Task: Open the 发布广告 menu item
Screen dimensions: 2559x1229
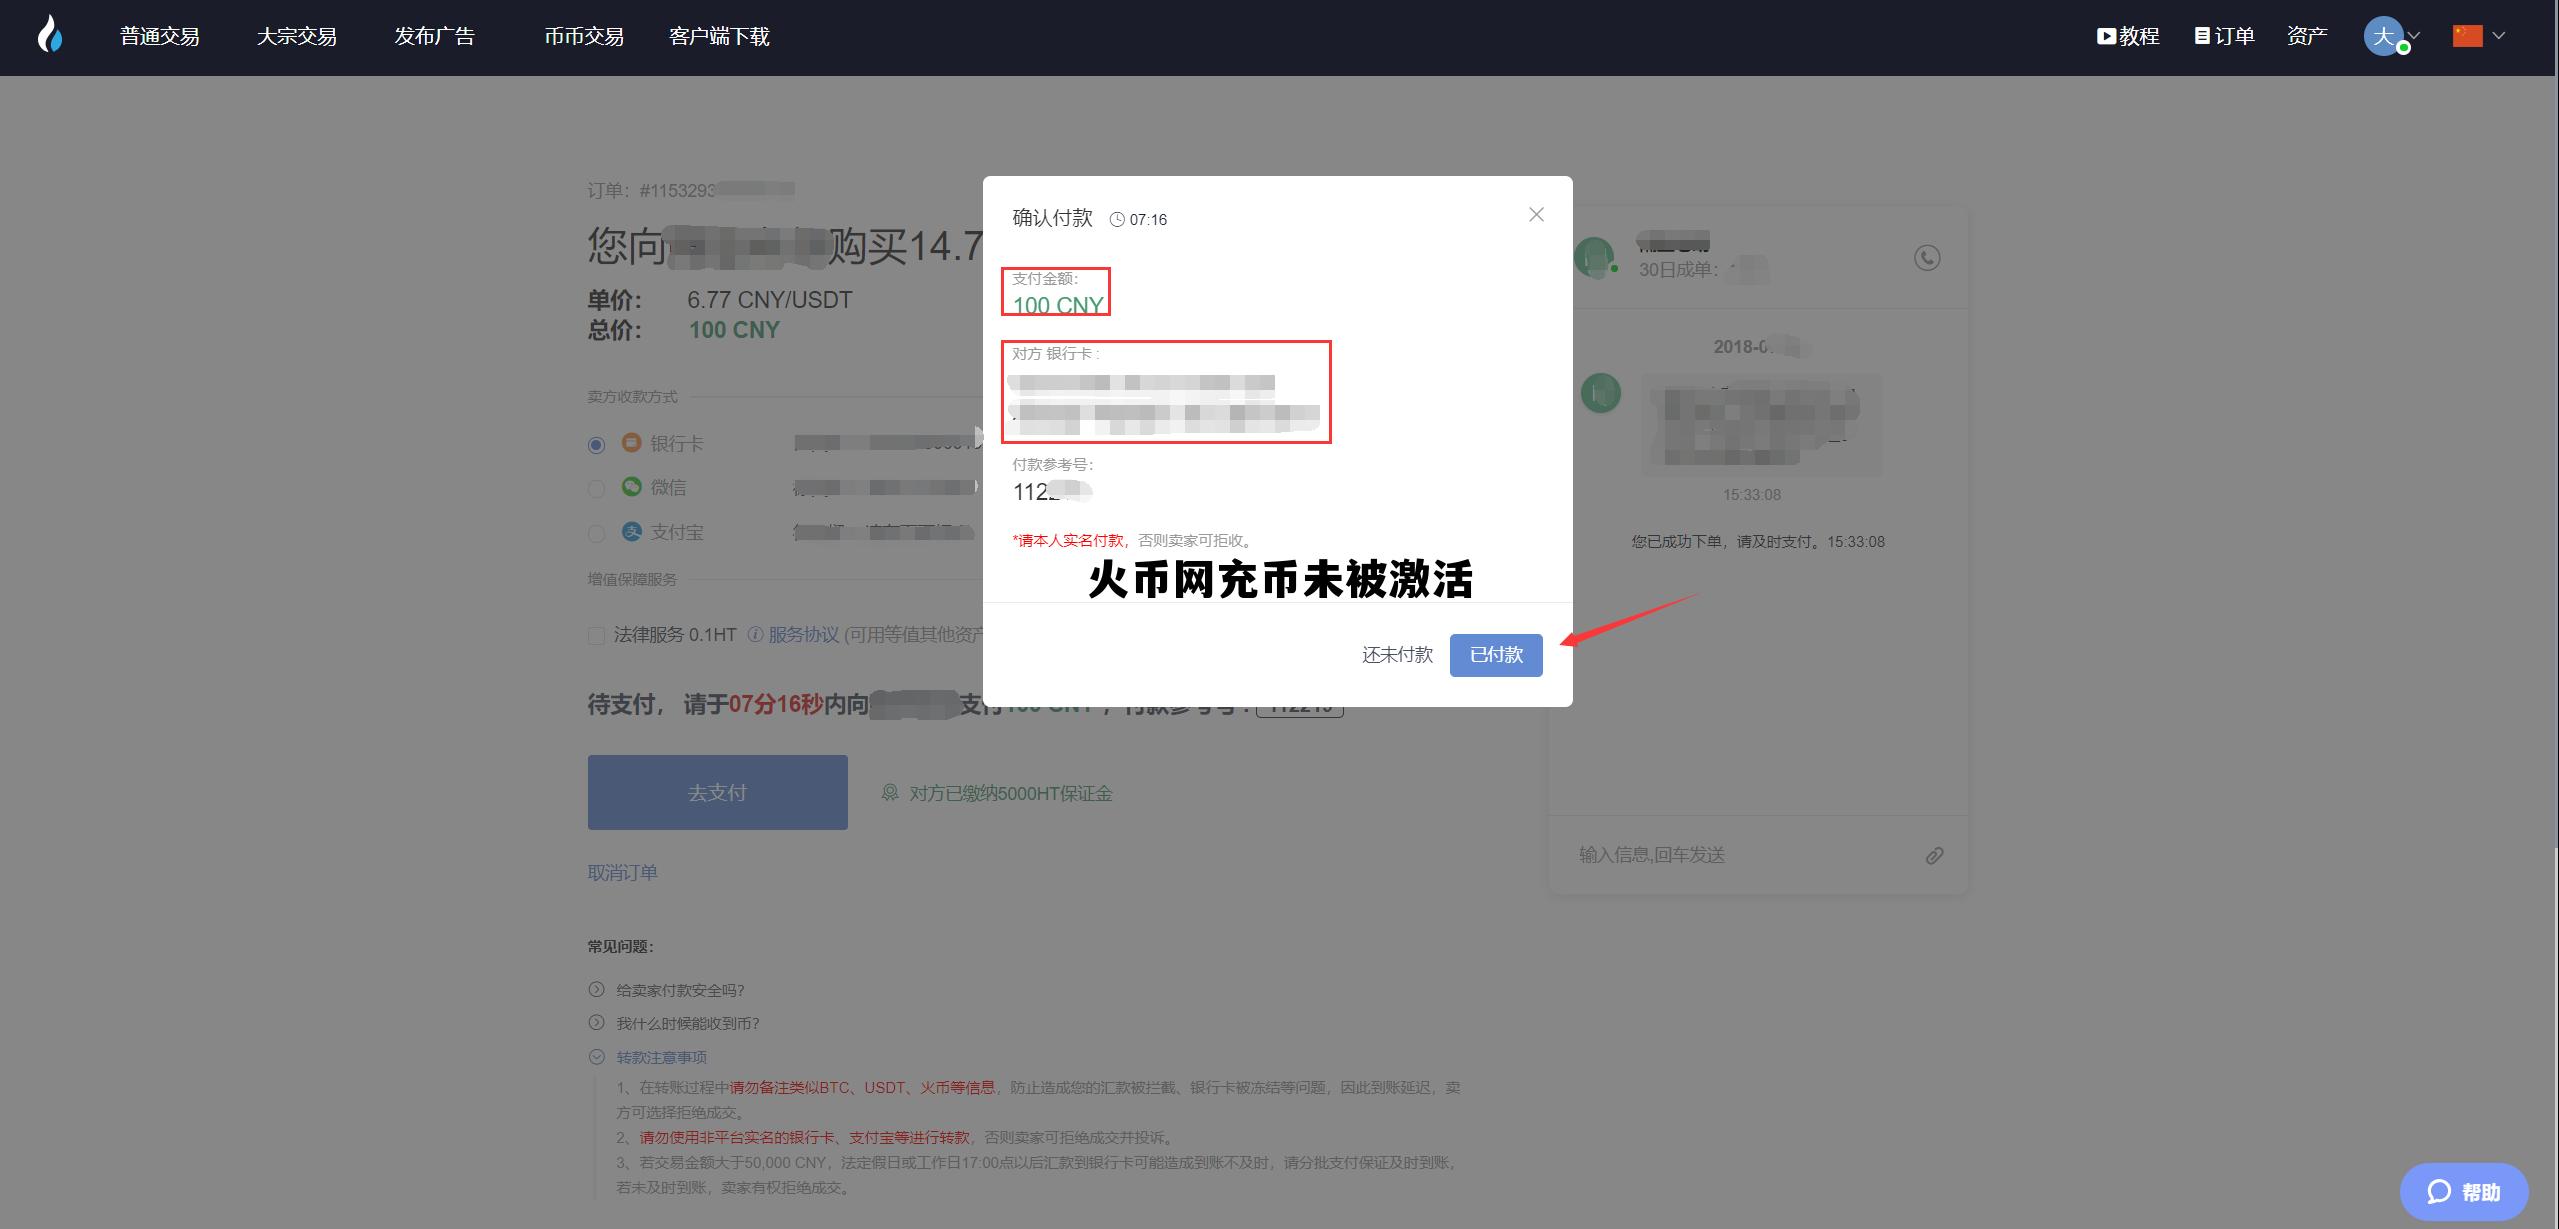Action: coord(434,36)
